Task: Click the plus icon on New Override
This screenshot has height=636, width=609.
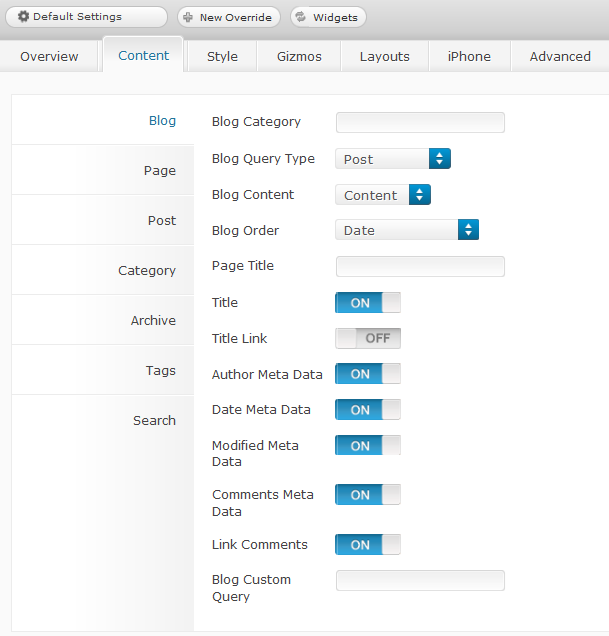Action: pyautogui.click(x=188, y=17)
